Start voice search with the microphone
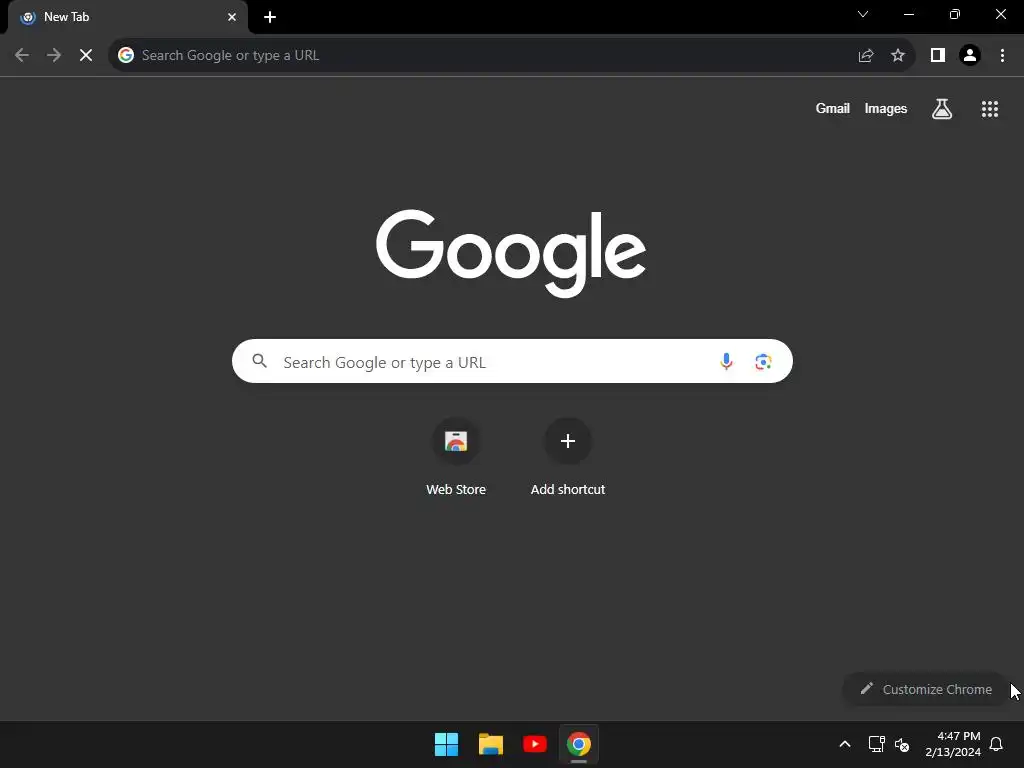Viewport: 1024px width, 768px height. pyautogui.click(x=726, y=361)
